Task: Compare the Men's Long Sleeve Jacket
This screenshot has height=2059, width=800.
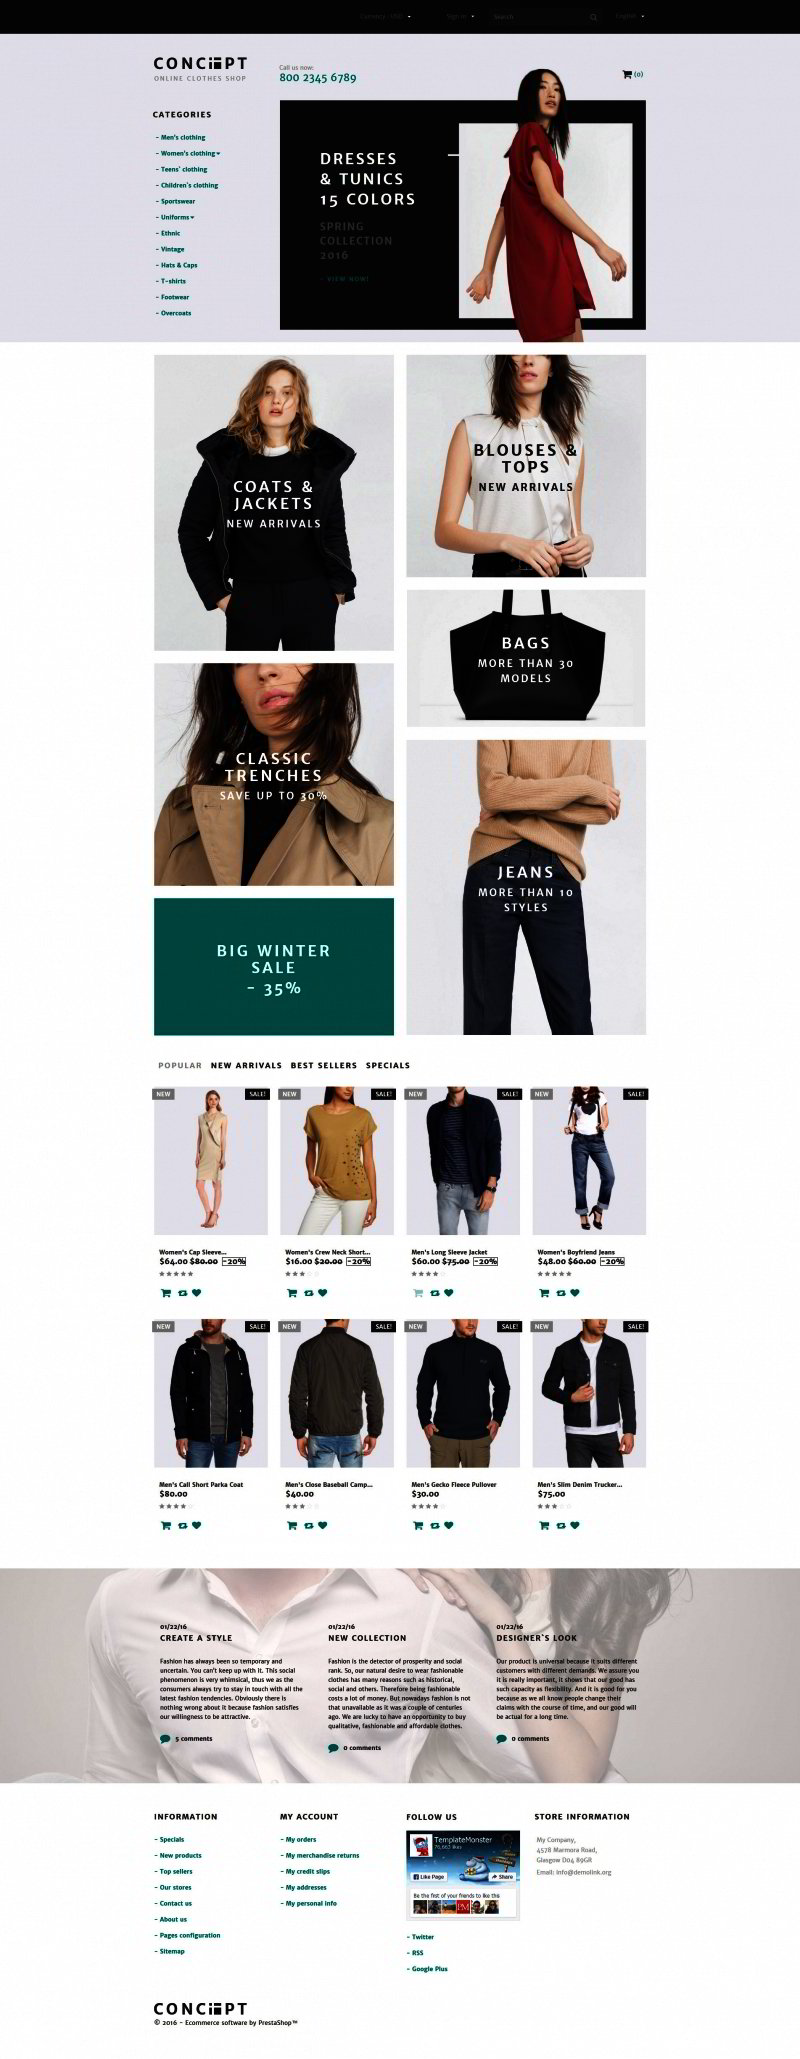Action: 434,1293
